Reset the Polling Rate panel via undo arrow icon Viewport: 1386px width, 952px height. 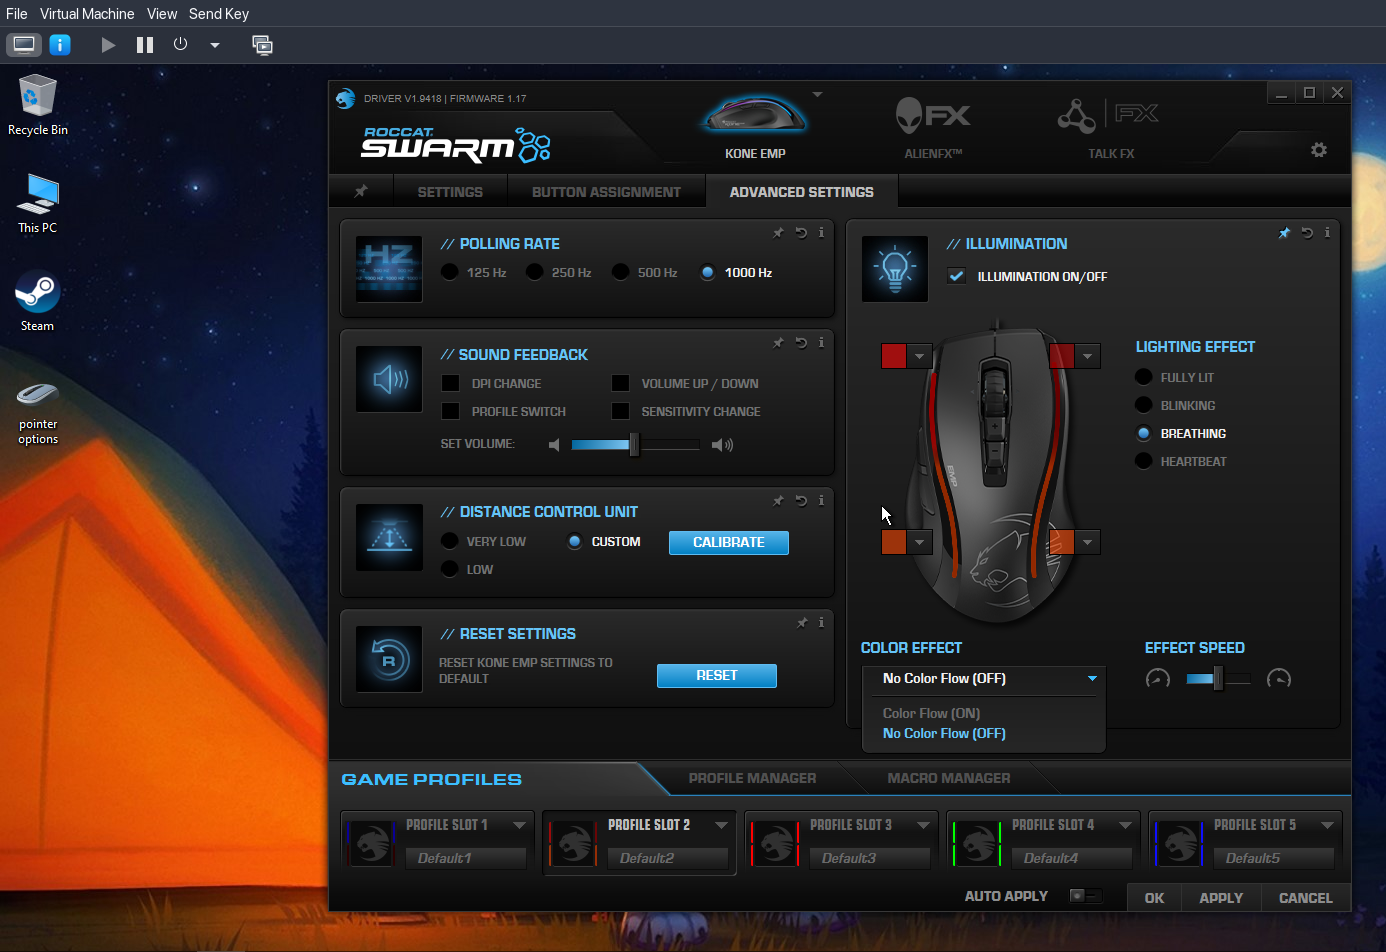799,232
